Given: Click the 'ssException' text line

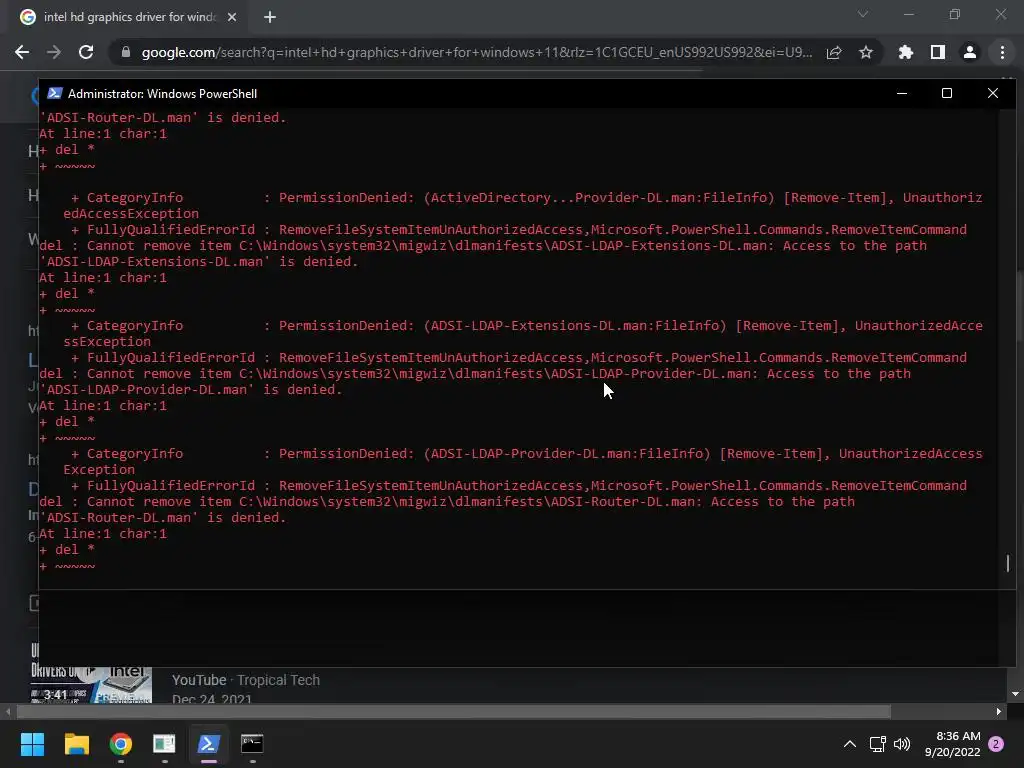Looking at the screenshot, I should point(107,342).
